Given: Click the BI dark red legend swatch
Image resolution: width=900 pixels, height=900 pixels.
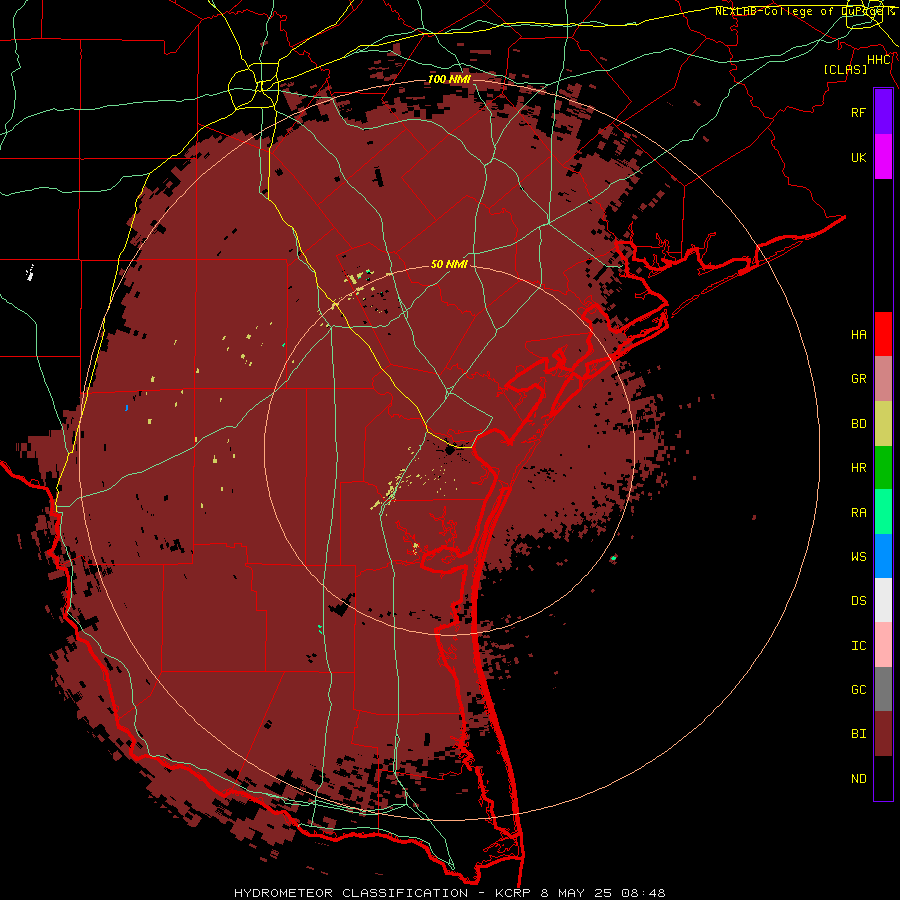Looking at the screenshot, I should tap(883, 734).
